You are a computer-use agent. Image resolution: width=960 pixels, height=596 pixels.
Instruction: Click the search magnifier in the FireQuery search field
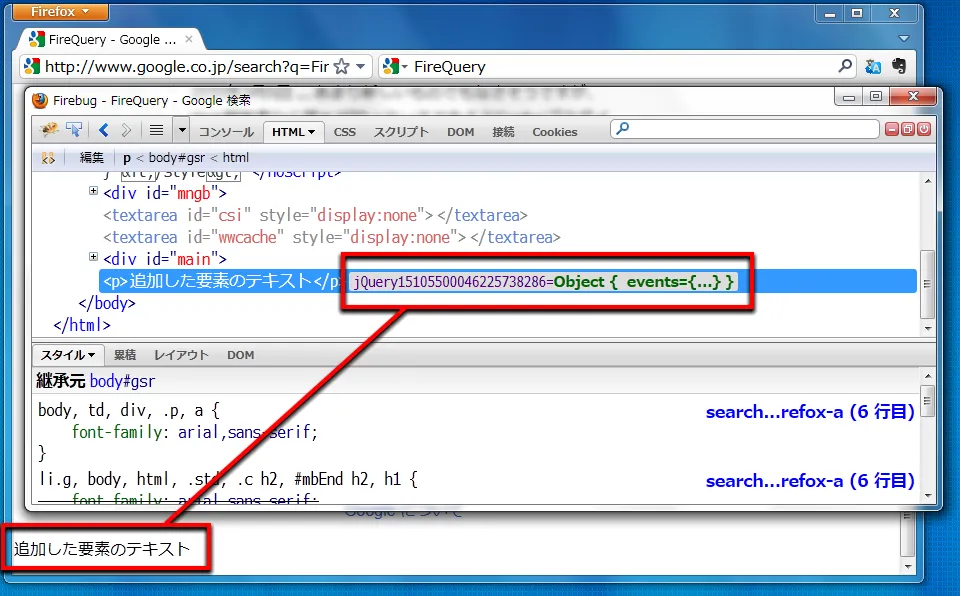click(845, 65)
